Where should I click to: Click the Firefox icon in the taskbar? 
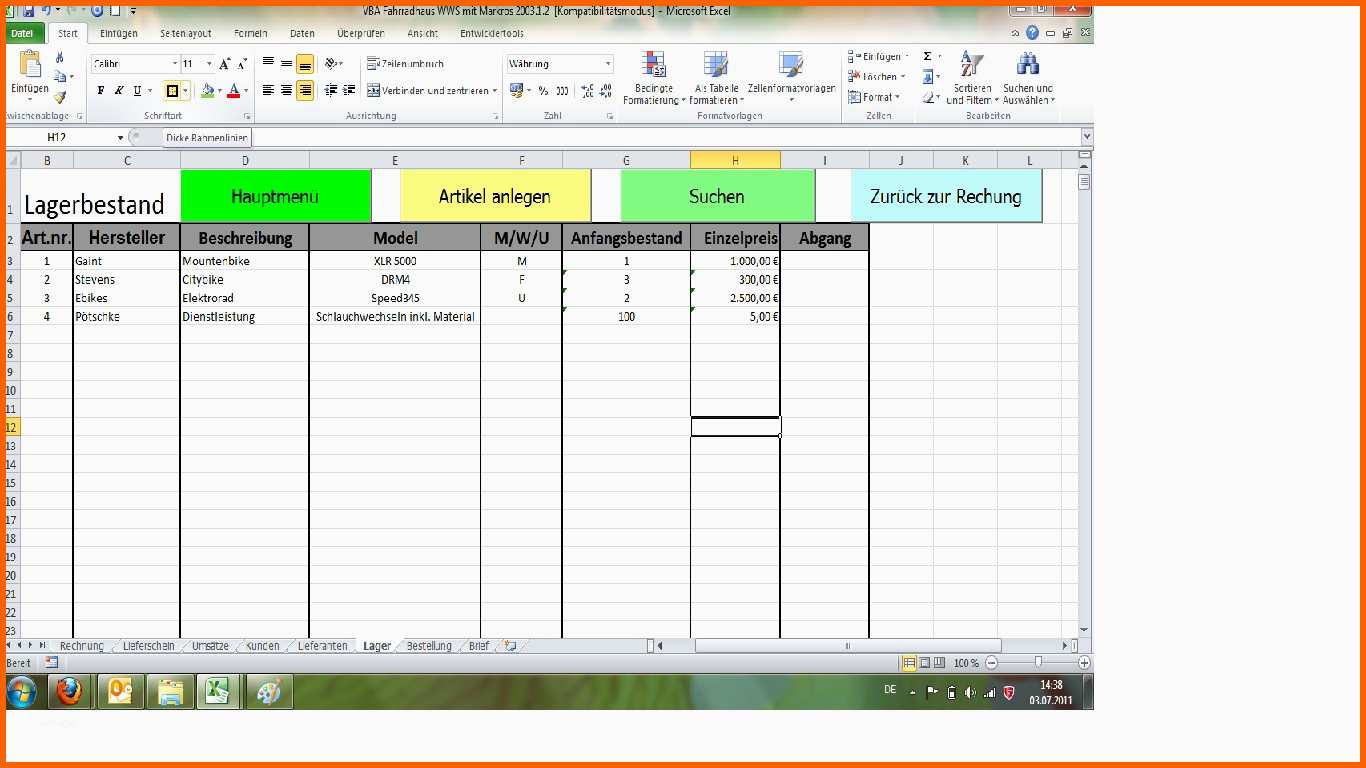69,691
